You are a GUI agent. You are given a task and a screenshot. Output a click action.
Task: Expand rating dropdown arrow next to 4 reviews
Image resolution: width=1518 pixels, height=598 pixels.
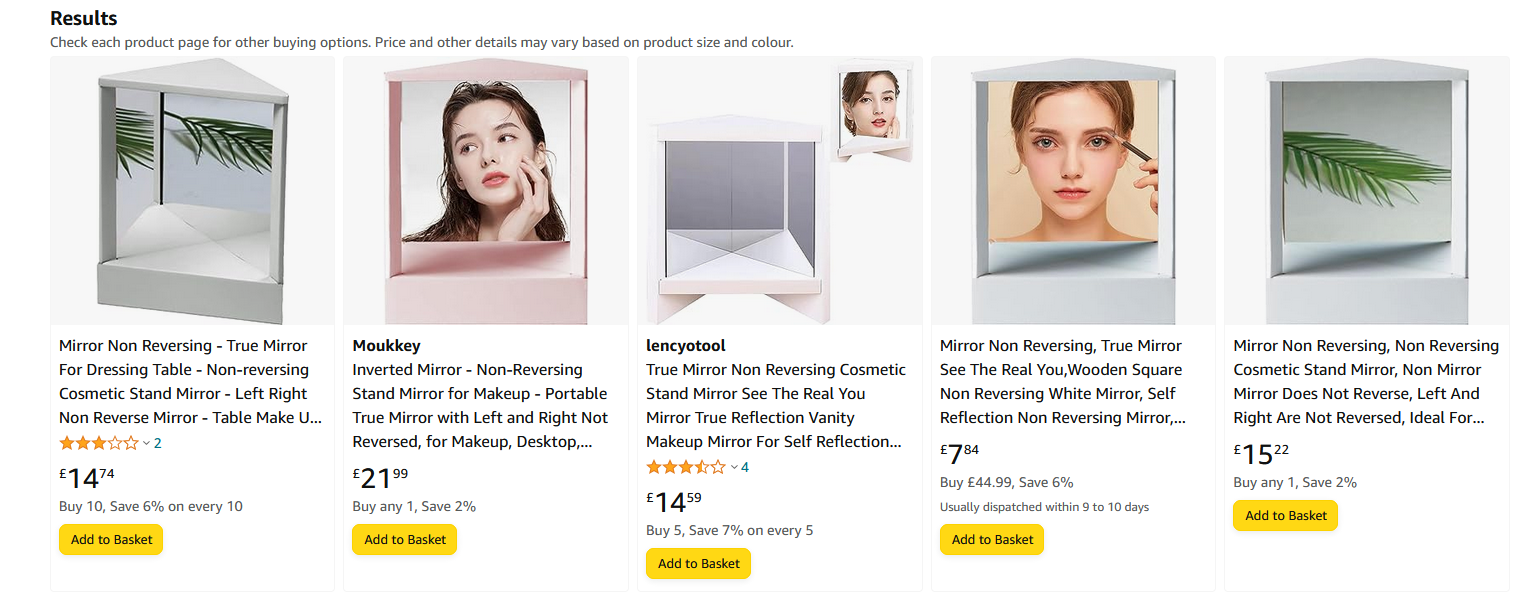(x=733, y=467)
